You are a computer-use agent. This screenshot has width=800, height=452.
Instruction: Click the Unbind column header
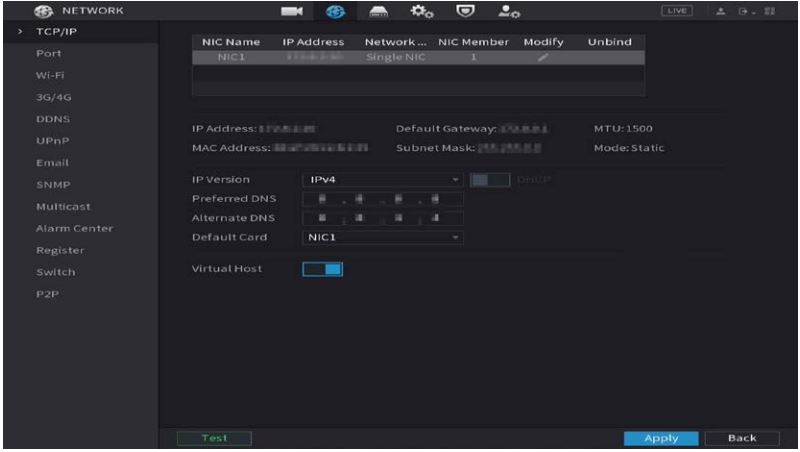[610, 42]
